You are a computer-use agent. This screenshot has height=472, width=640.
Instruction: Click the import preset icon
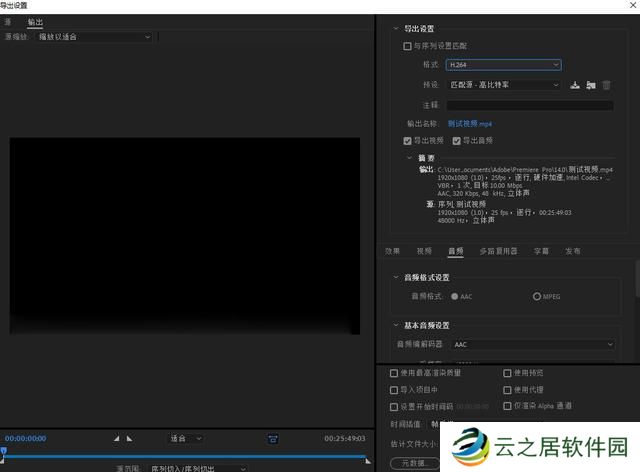(591, 85)
